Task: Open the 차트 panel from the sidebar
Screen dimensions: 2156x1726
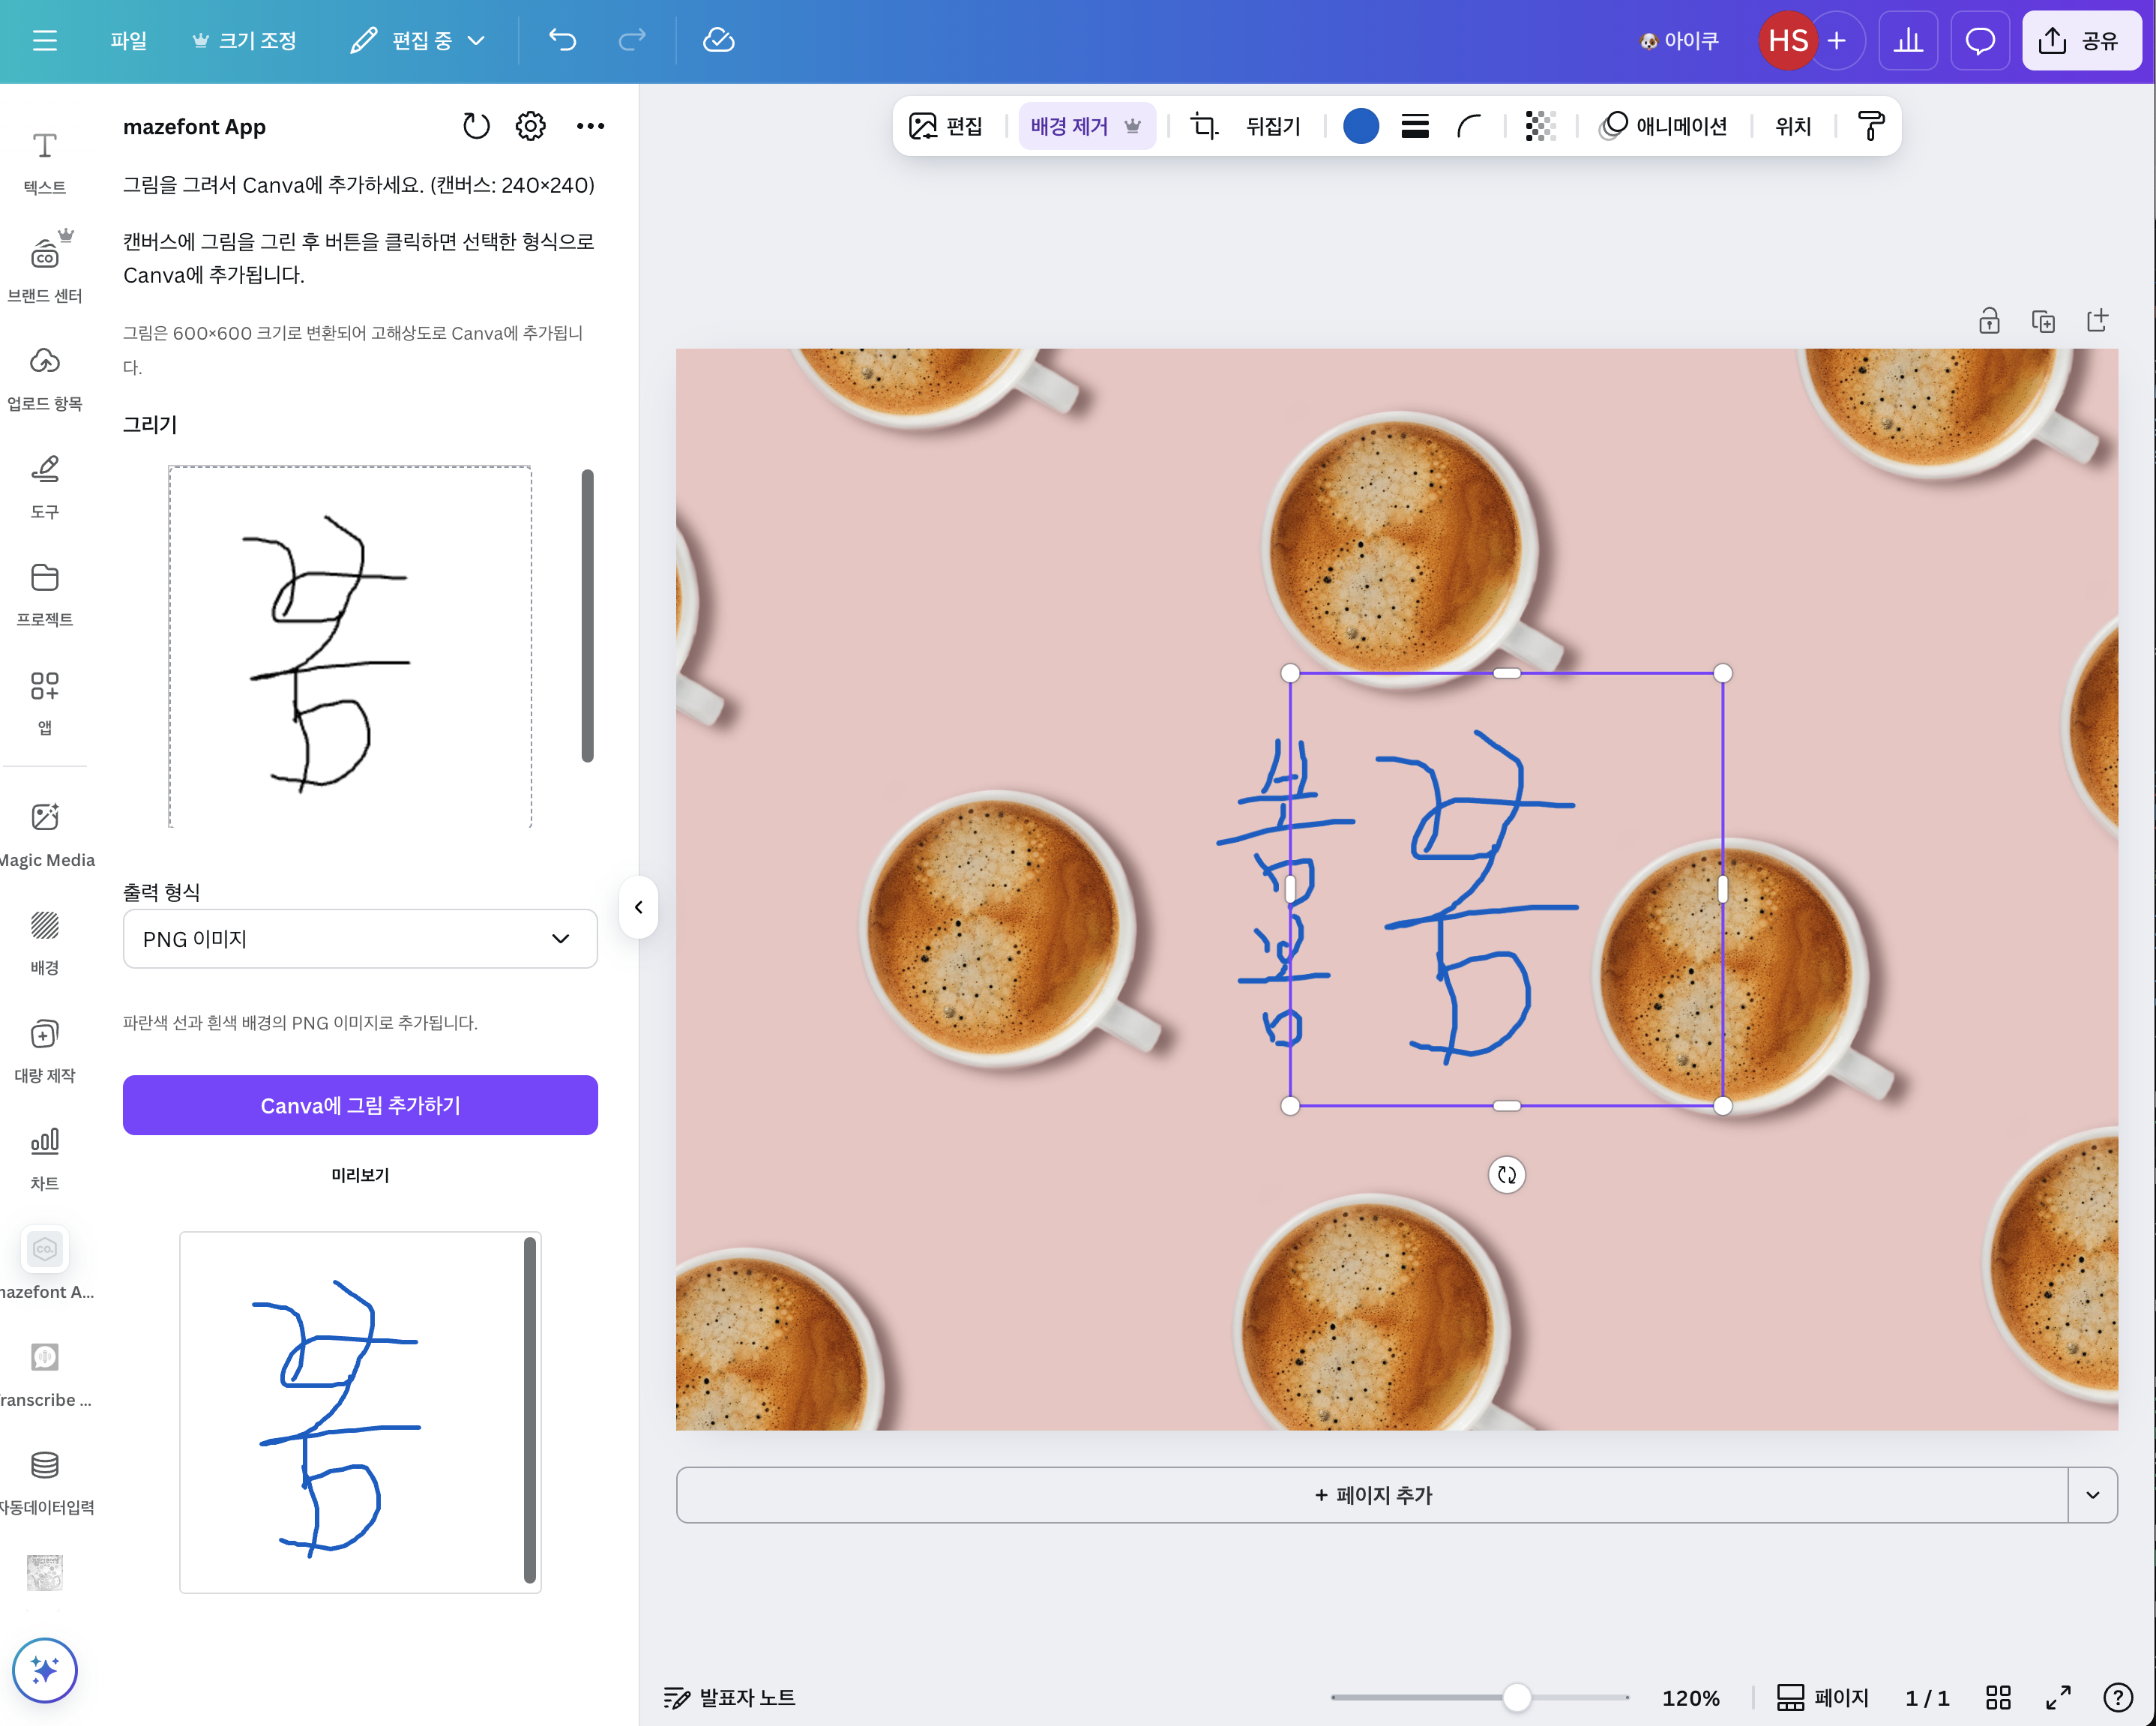Action: point(44,1155)
